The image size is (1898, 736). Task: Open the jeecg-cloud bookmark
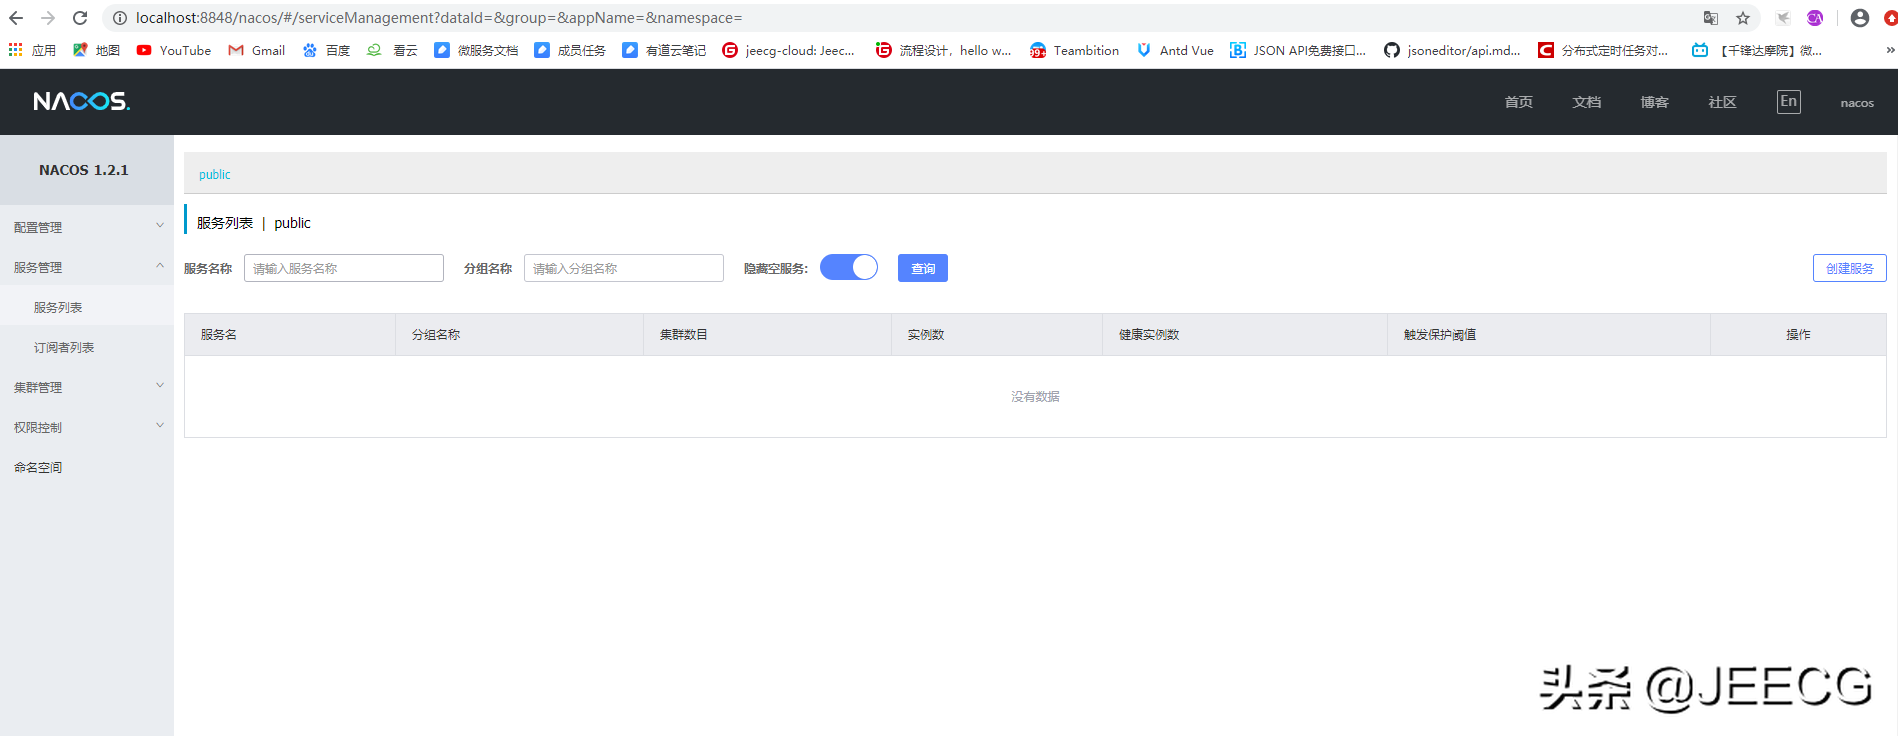point(789,50)
